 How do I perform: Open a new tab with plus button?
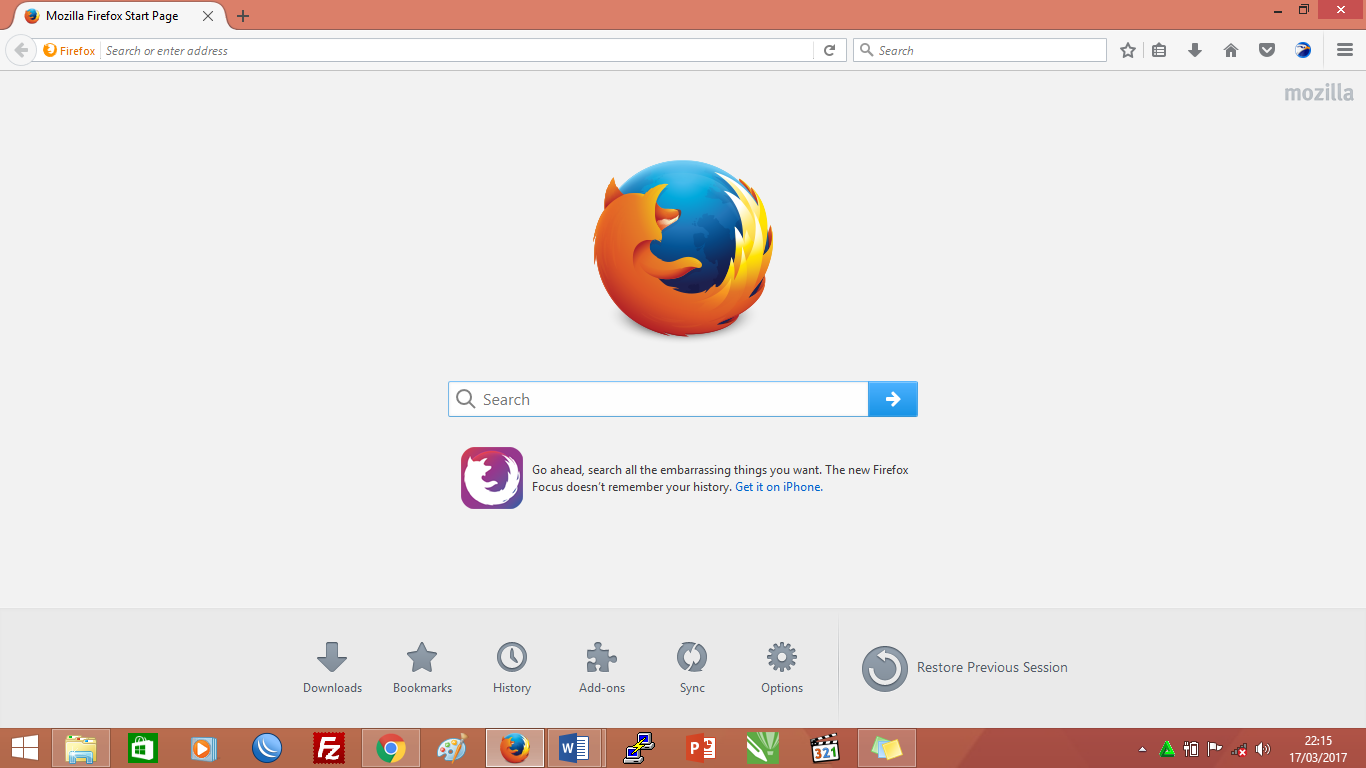243,16
